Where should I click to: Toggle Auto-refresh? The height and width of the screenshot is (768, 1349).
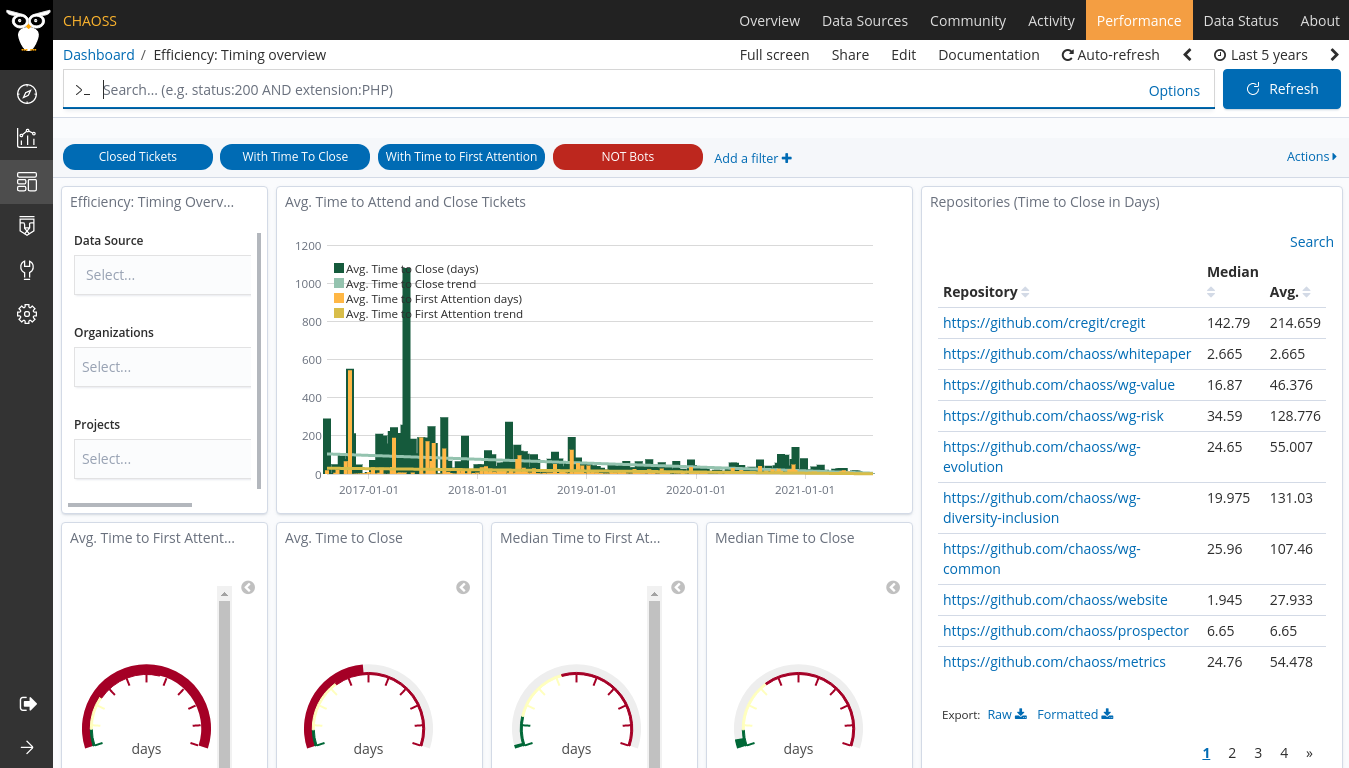1110,55
